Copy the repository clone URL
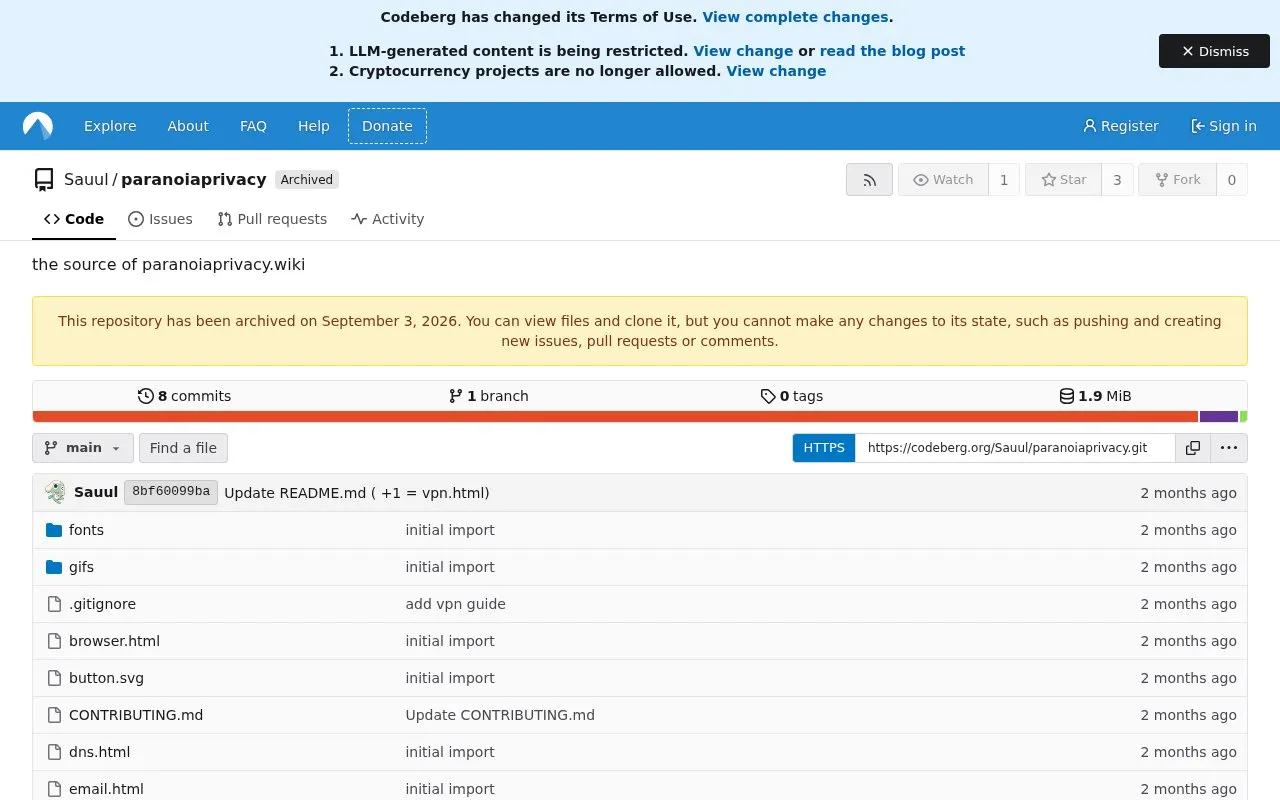 1192,448
